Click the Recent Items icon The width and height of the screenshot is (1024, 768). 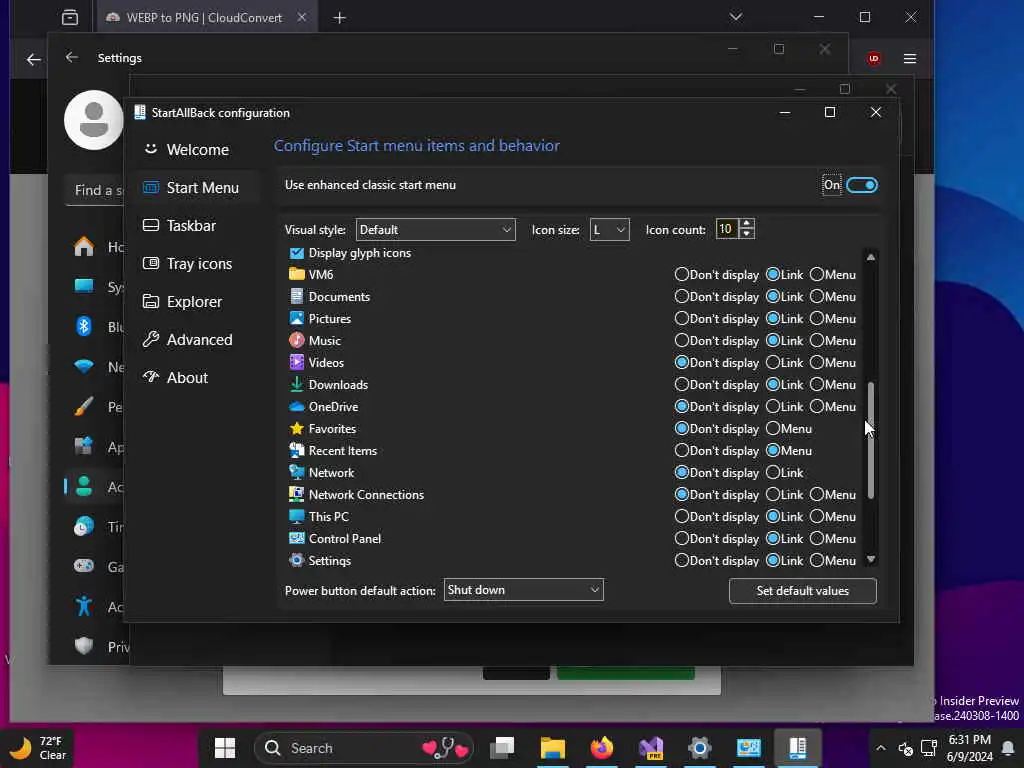(x=296, y=450)
